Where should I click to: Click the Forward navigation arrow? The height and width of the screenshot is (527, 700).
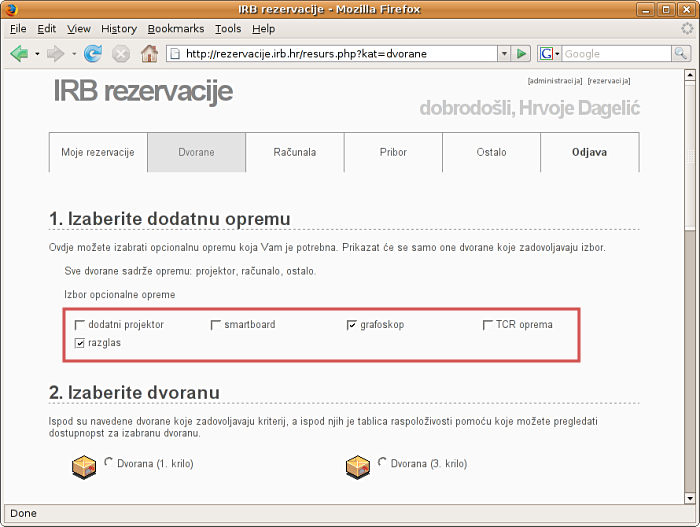click(55, 53)
